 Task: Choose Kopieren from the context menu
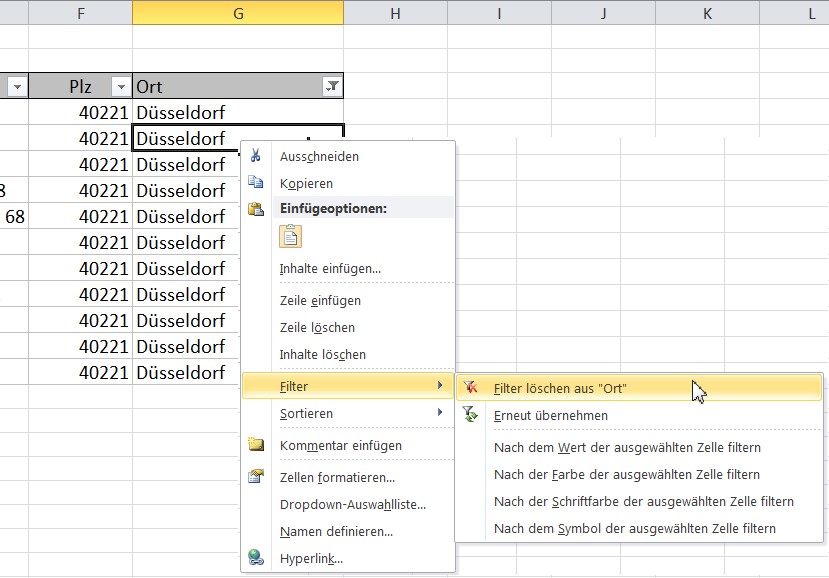(348, 183)
